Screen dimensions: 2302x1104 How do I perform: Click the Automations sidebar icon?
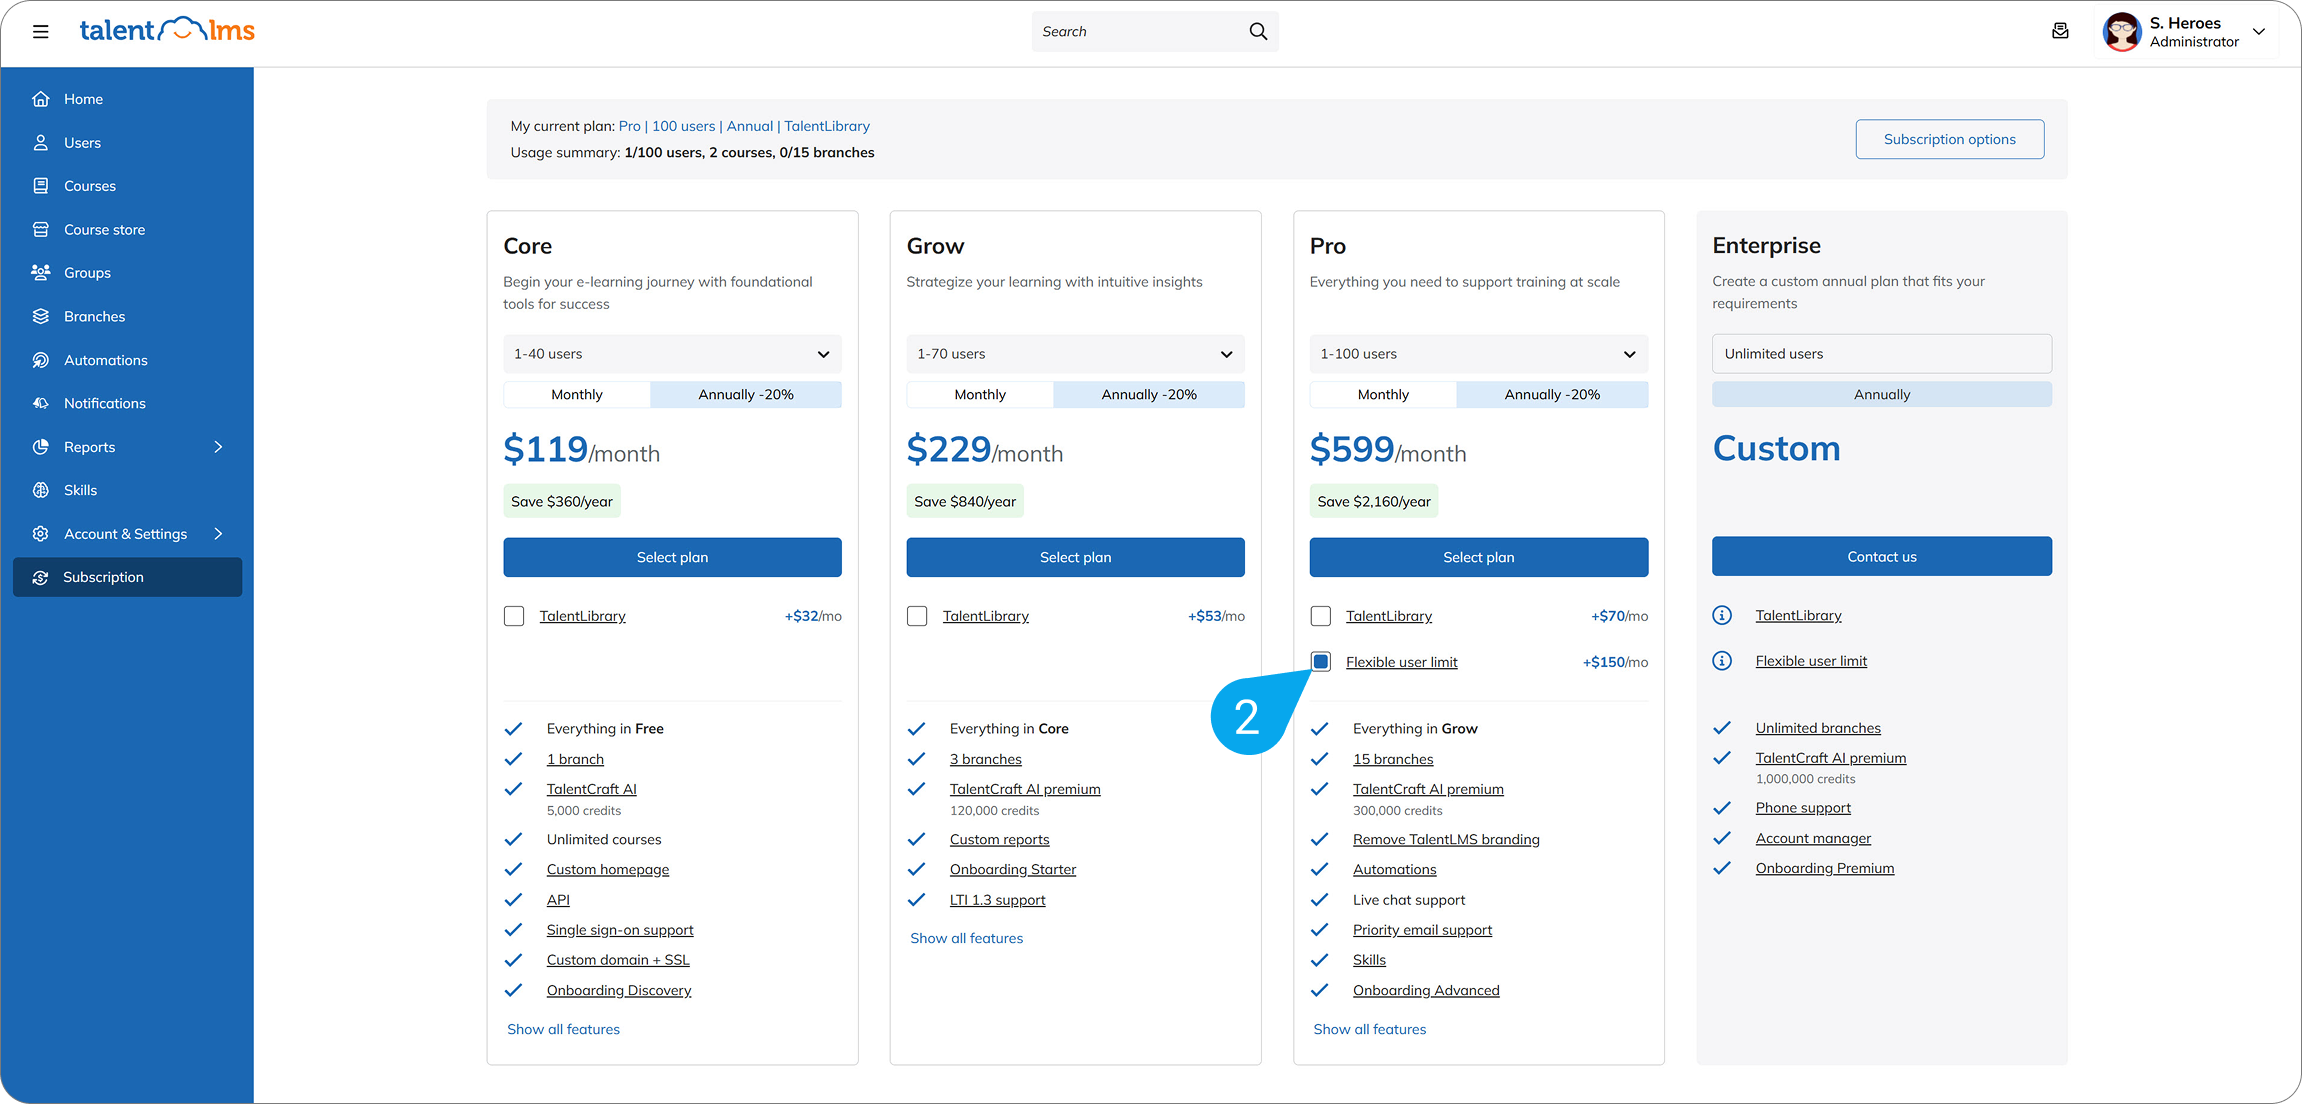tap(41, 360)
